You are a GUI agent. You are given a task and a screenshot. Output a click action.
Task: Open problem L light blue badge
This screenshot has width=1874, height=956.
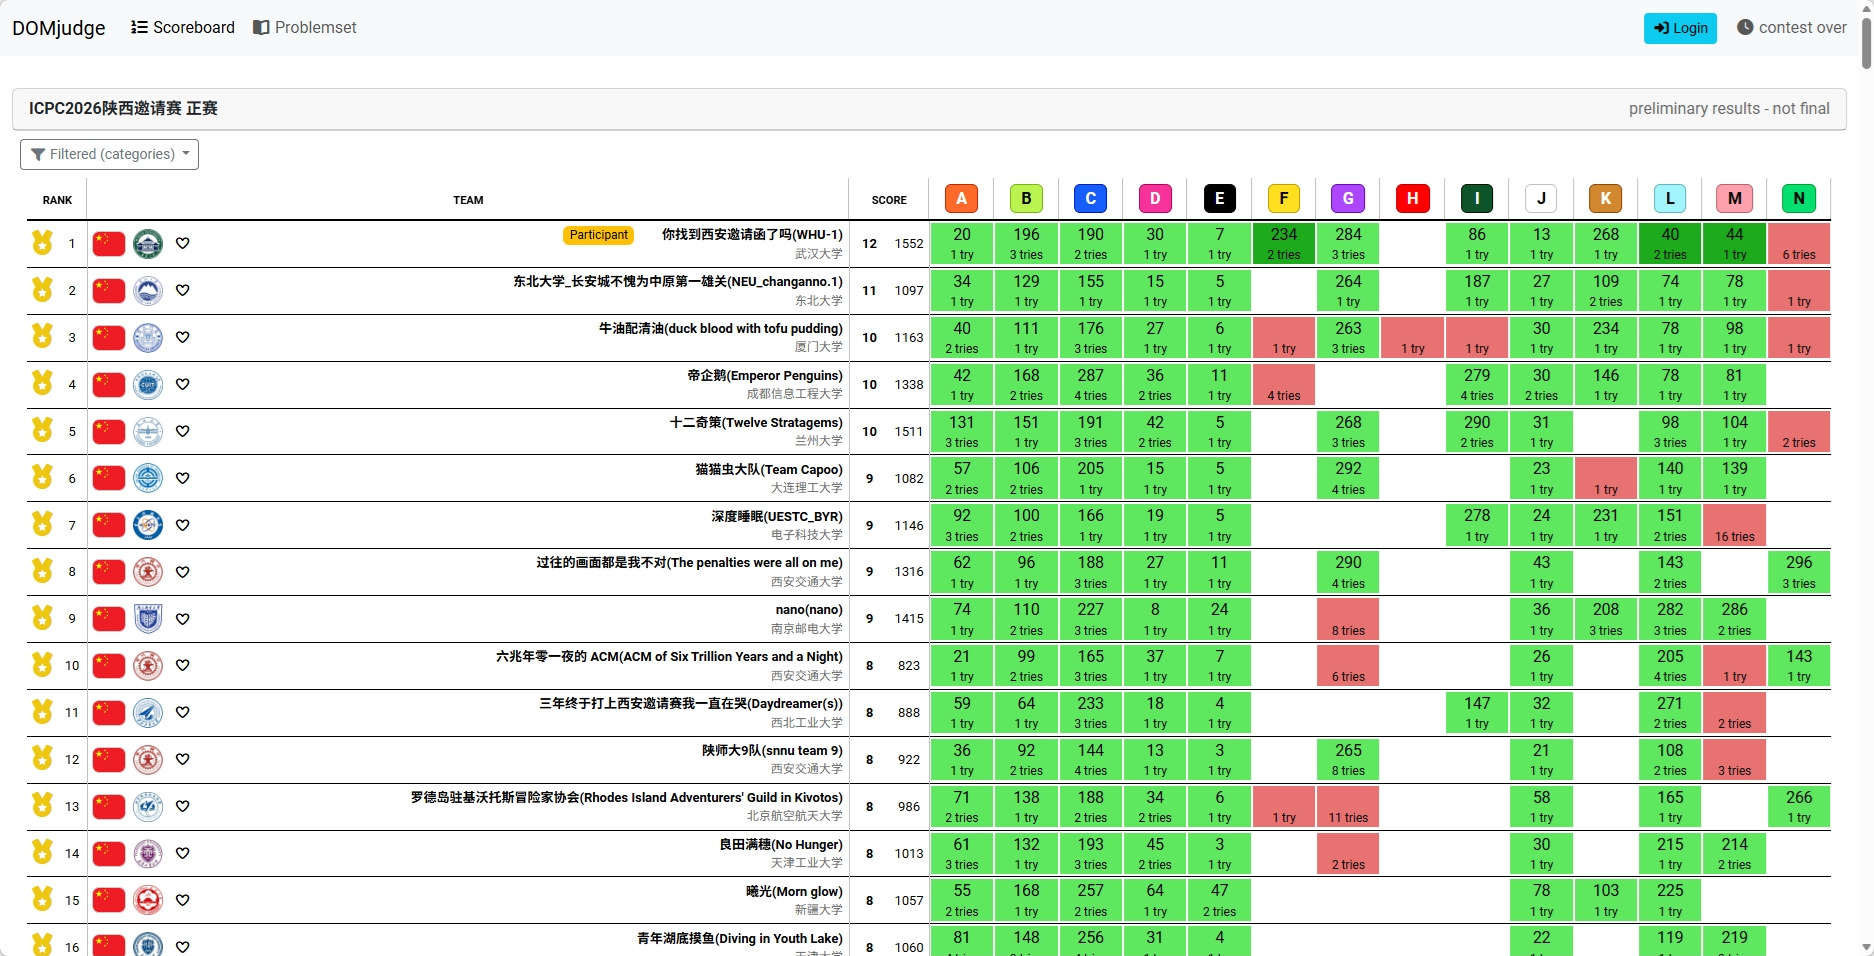1670,199
